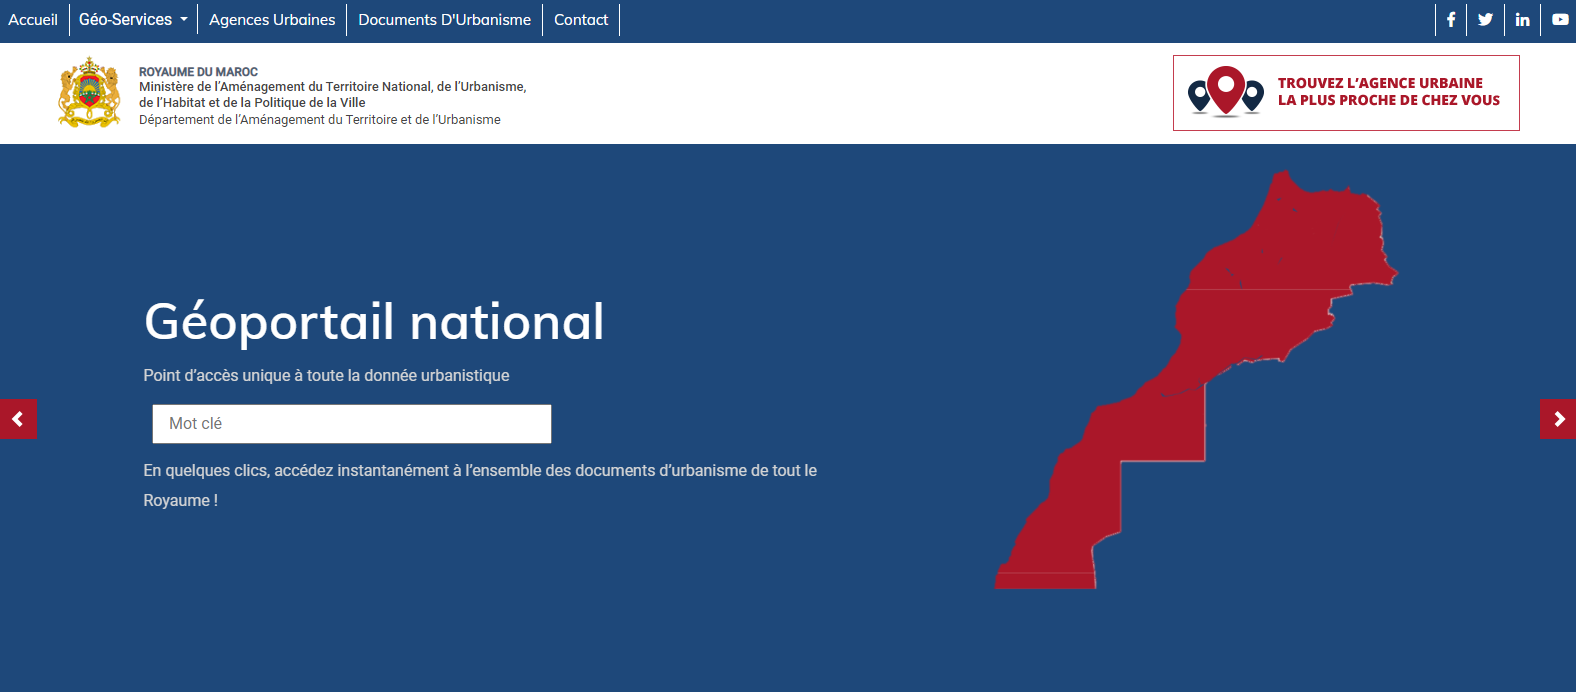Open the Twitter profile icon
This screenshot has height=692, width=1576.
[x=1485, y=20]
